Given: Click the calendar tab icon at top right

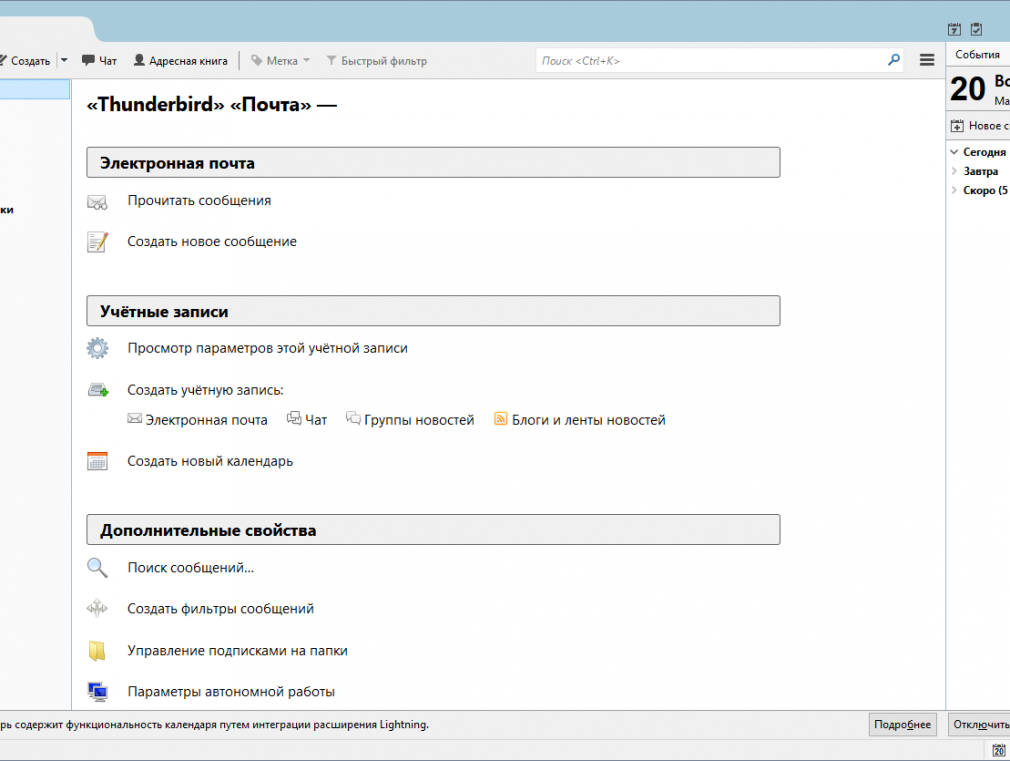Looking at the screenshot, I should 955,29.
